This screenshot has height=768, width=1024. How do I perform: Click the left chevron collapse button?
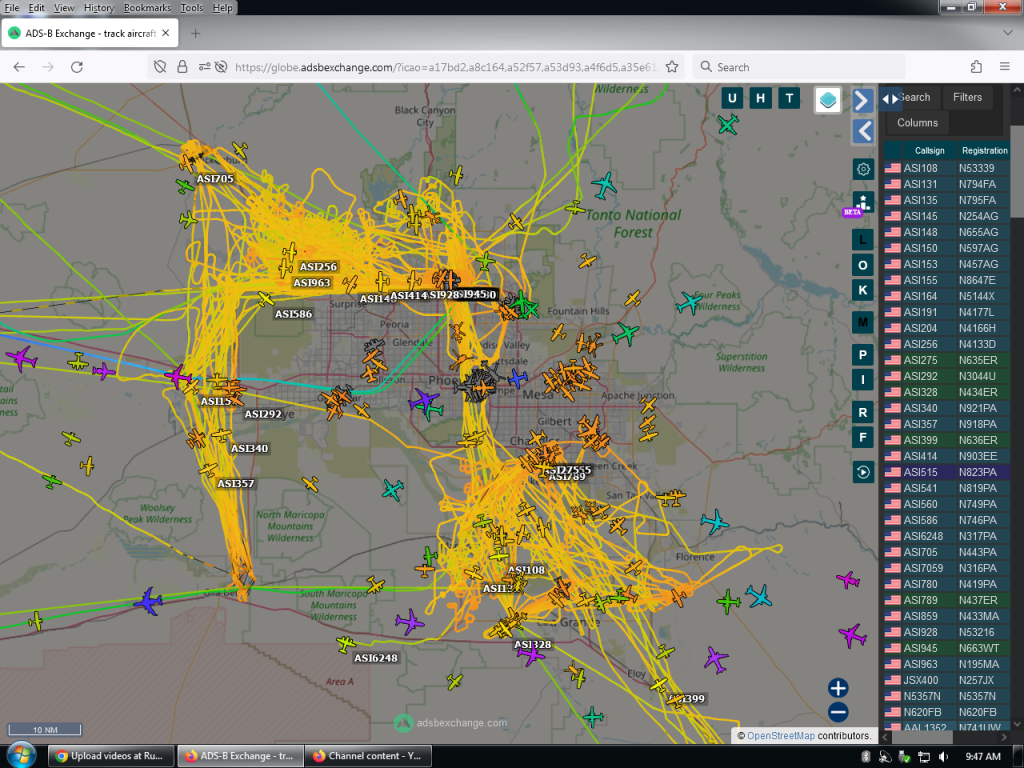click(x=863, y=131)
